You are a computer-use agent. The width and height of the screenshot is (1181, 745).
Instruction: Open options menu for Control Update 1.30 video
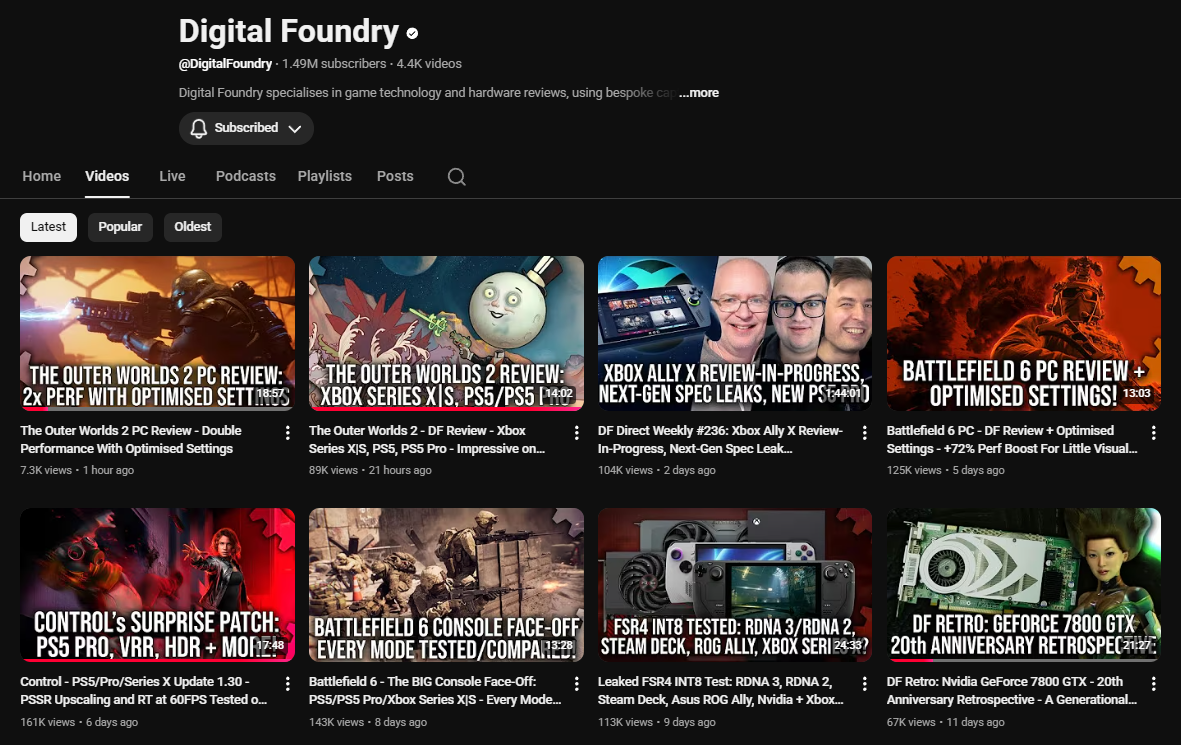288,683
